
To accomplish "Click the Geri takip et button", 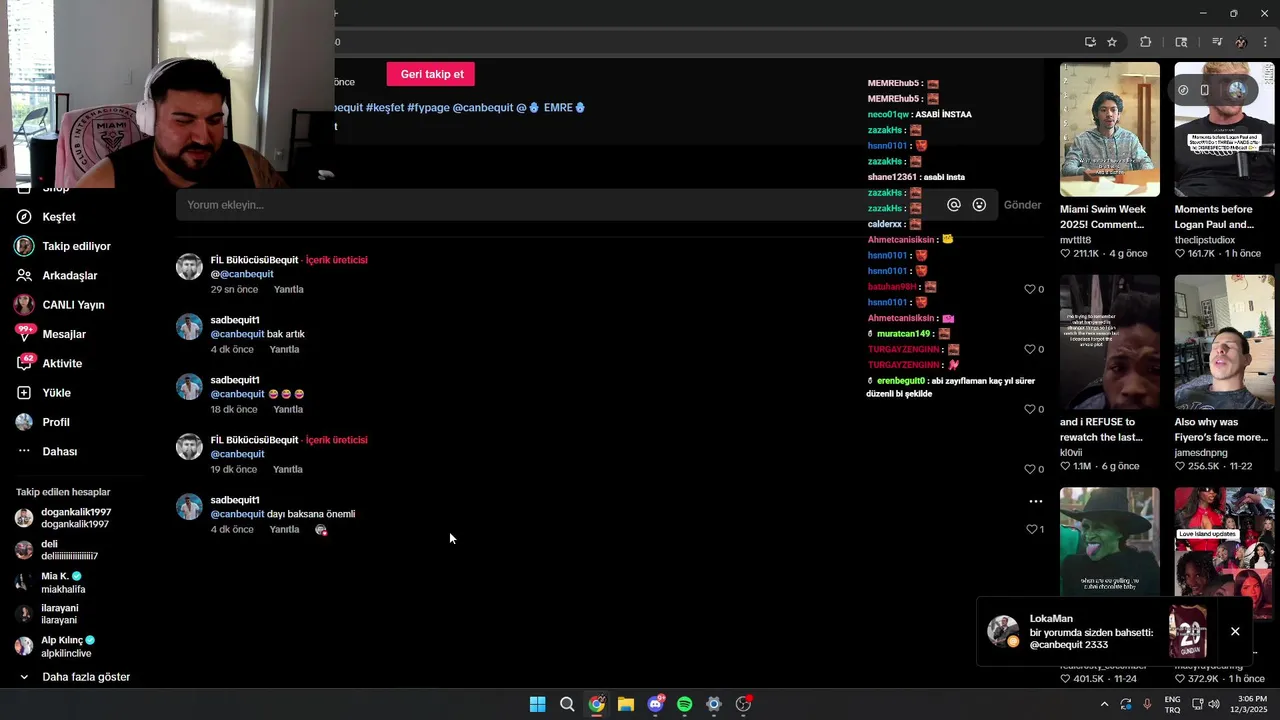I will pyautogui.click(x=432, y=74).
